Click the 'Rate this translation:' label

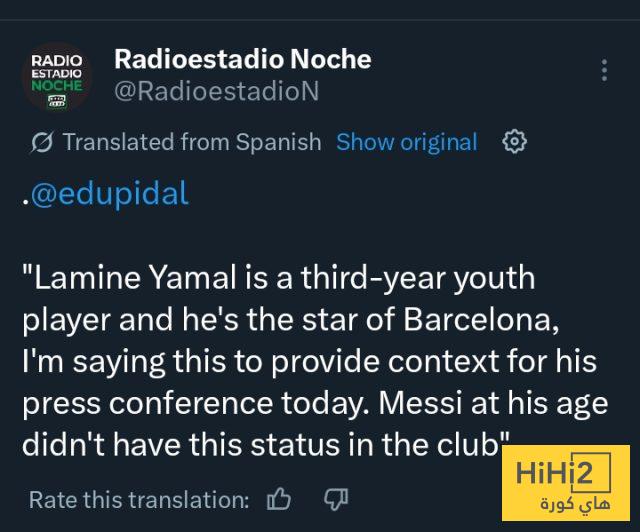pos(139,499)
